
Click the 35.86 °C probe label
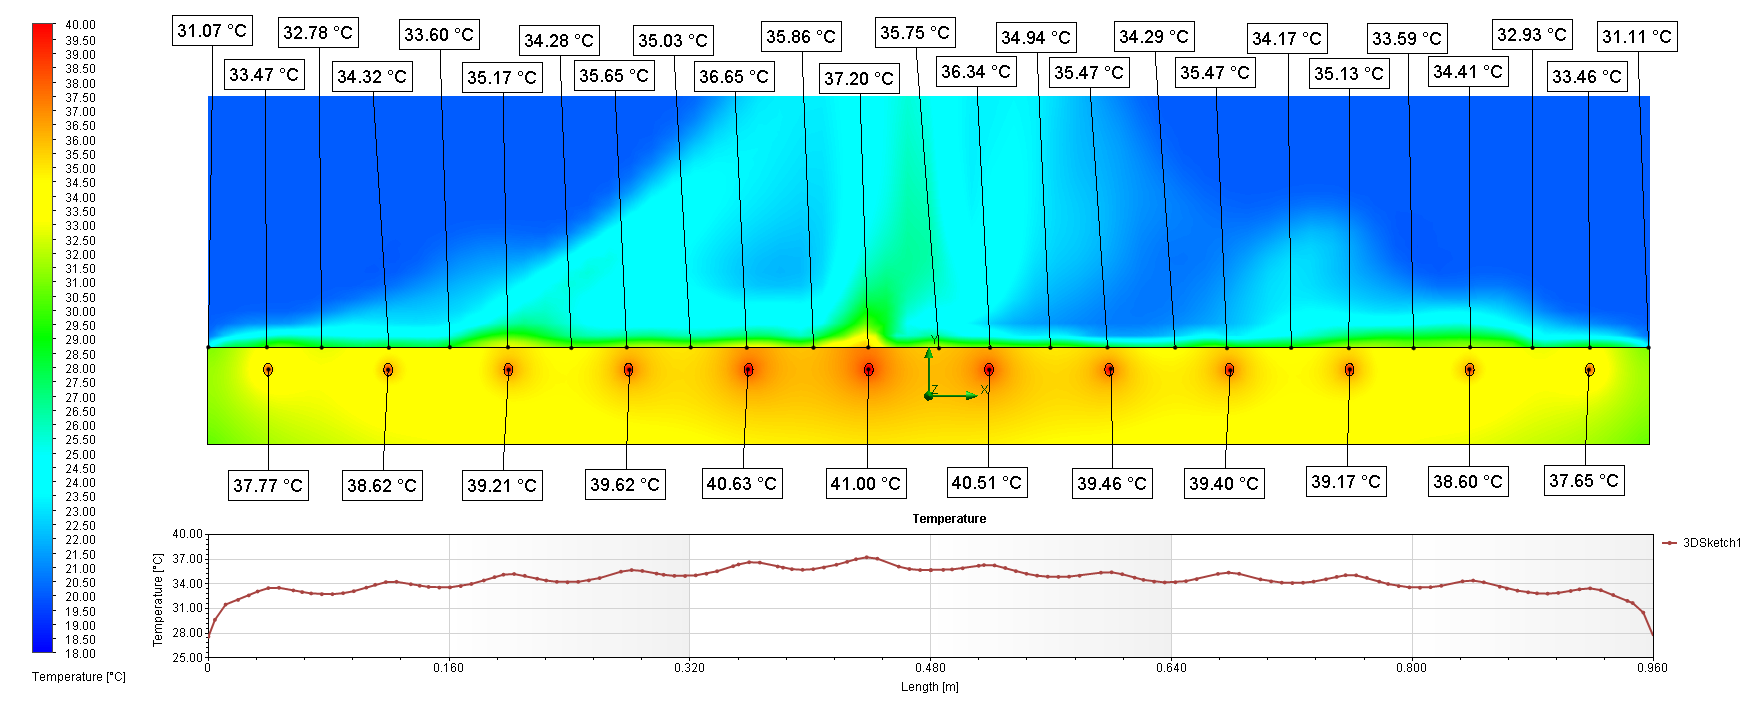(801, 37)
